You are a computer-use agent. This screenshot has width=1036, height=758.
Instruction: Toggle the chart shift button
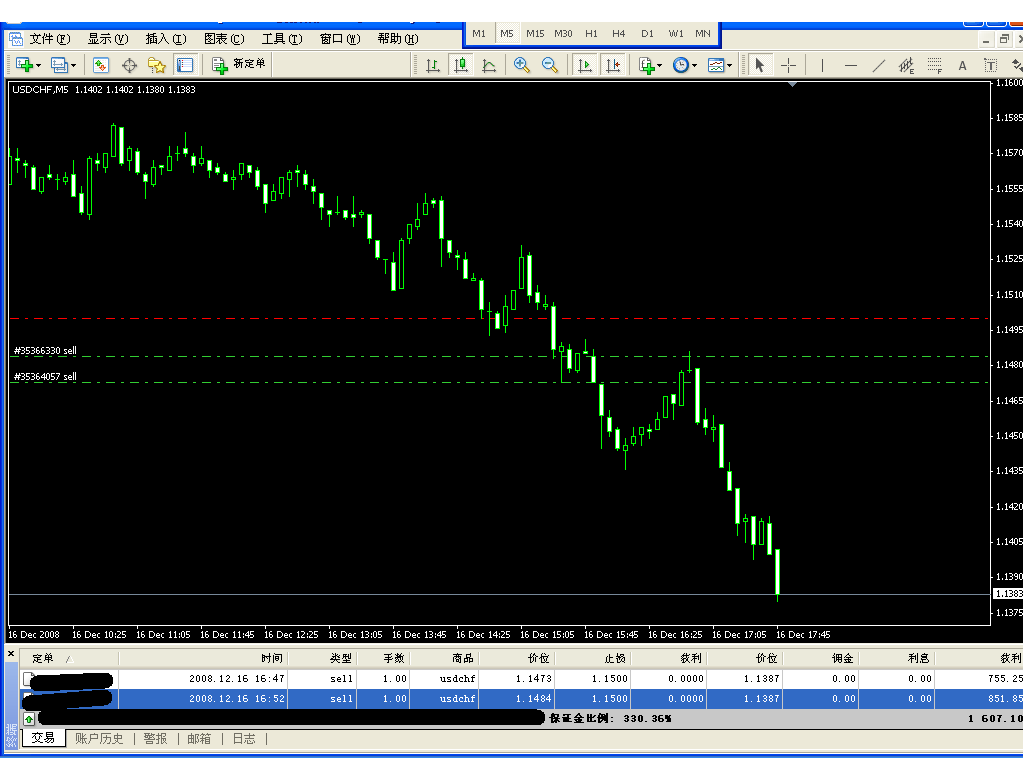tap(613, 65)
